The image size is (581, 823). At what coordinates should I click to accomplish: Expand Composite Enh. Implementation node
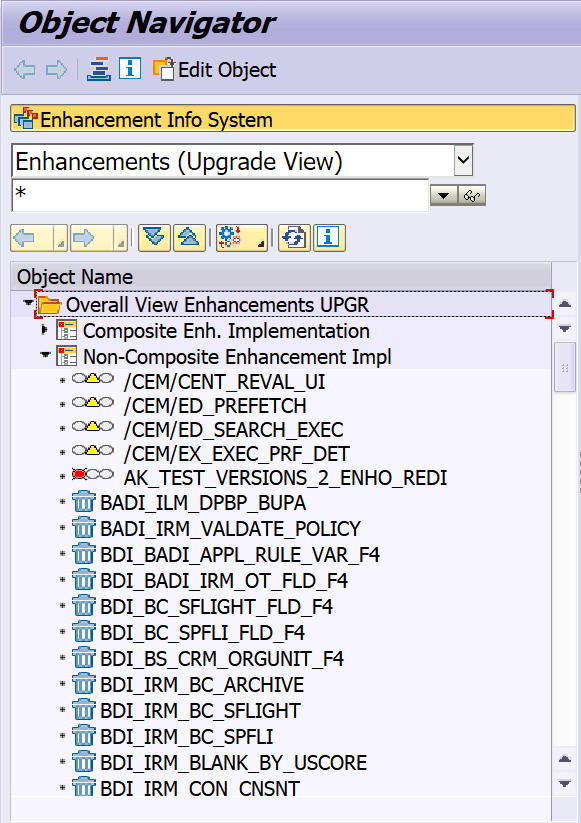tap(45, 330)
